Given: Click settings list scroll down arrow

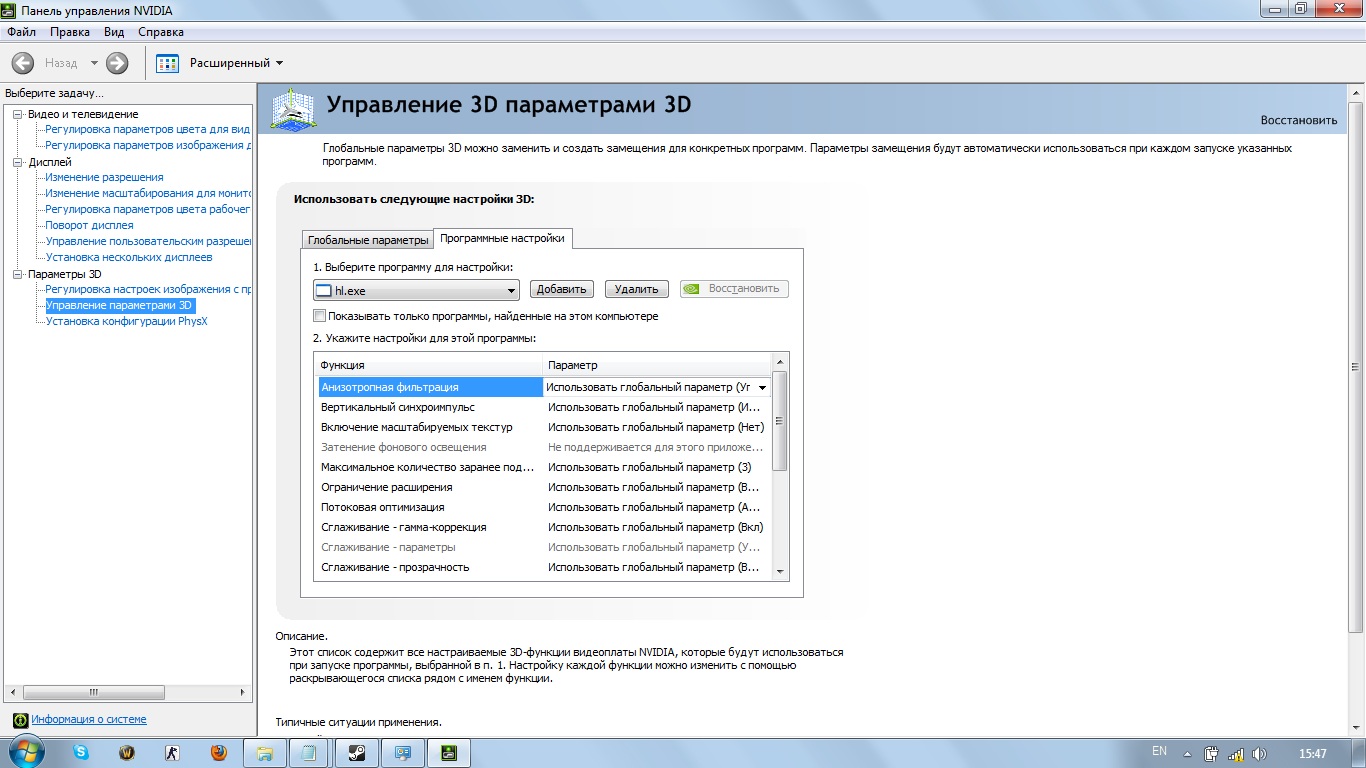Looking at the screenshot, I should coord(780,572).
